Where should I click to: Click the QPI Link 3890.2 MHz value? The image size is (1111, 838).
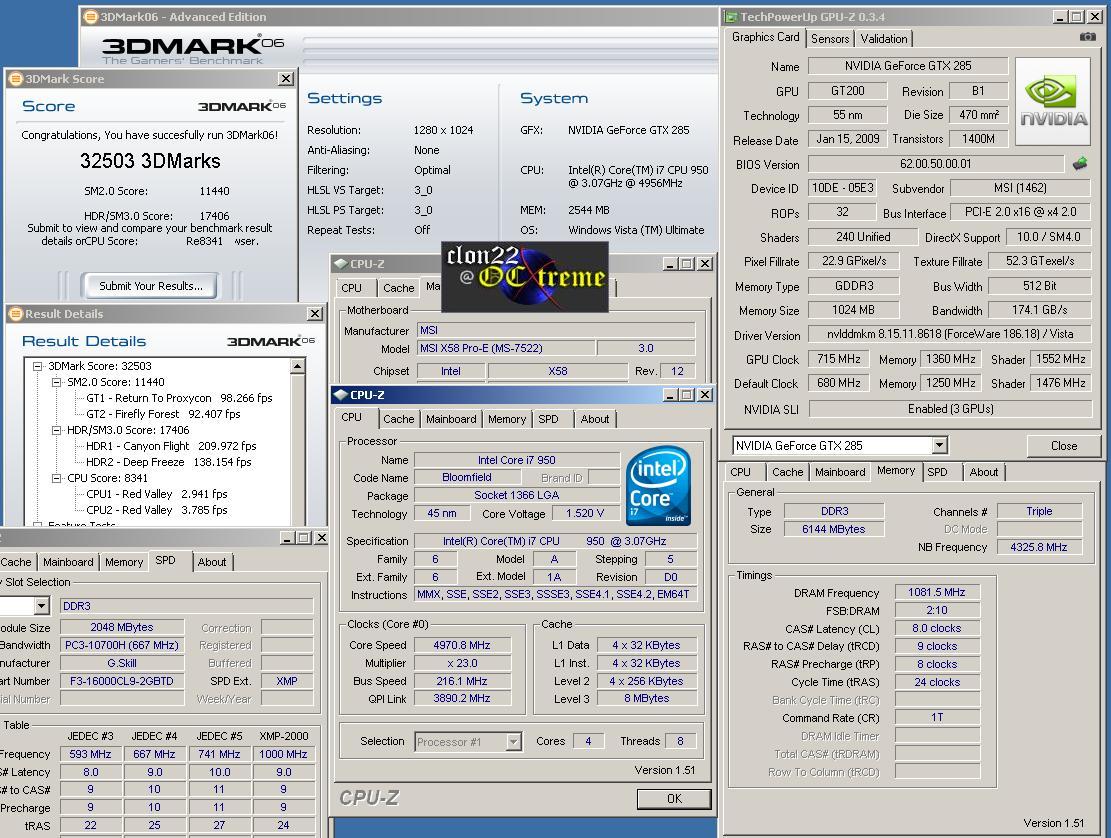(x=462, y=698)
